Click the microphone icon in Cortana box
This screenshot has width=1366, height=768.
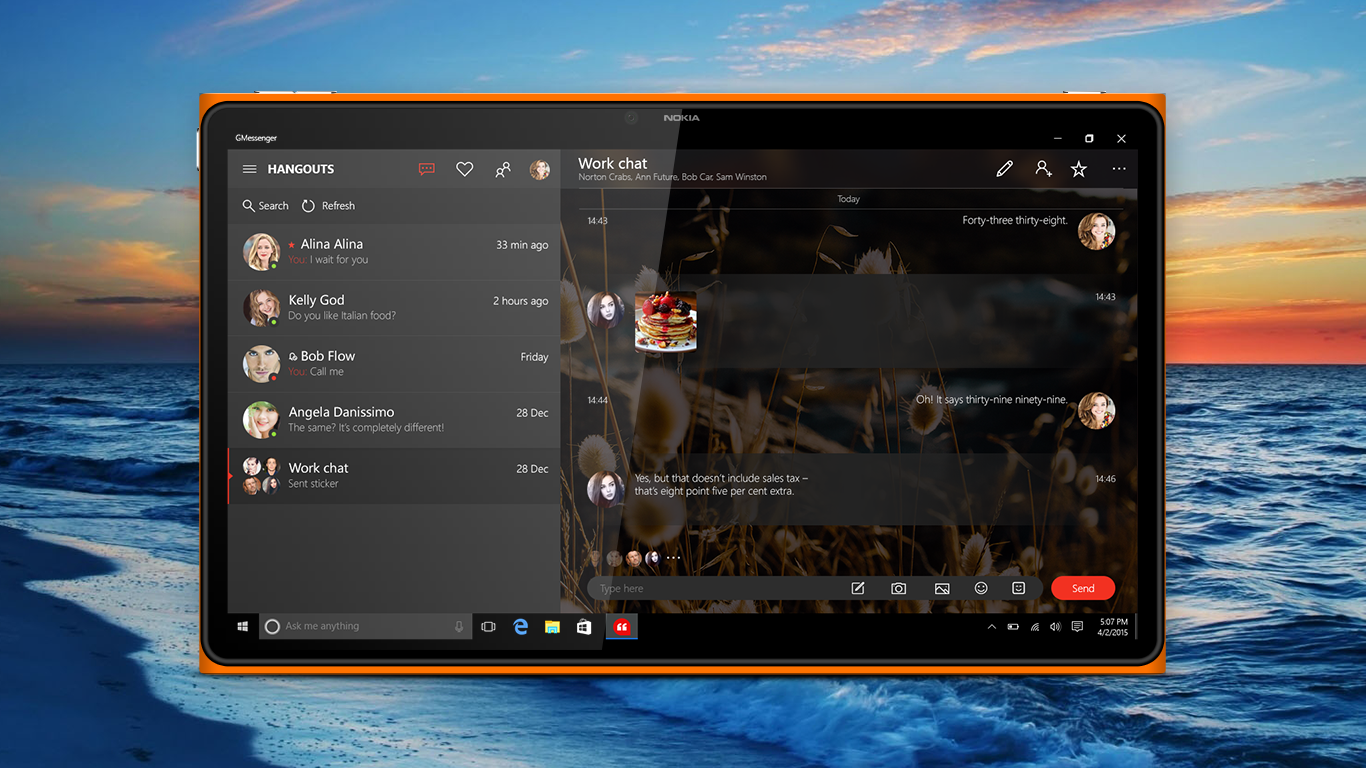tap(459, 626)
